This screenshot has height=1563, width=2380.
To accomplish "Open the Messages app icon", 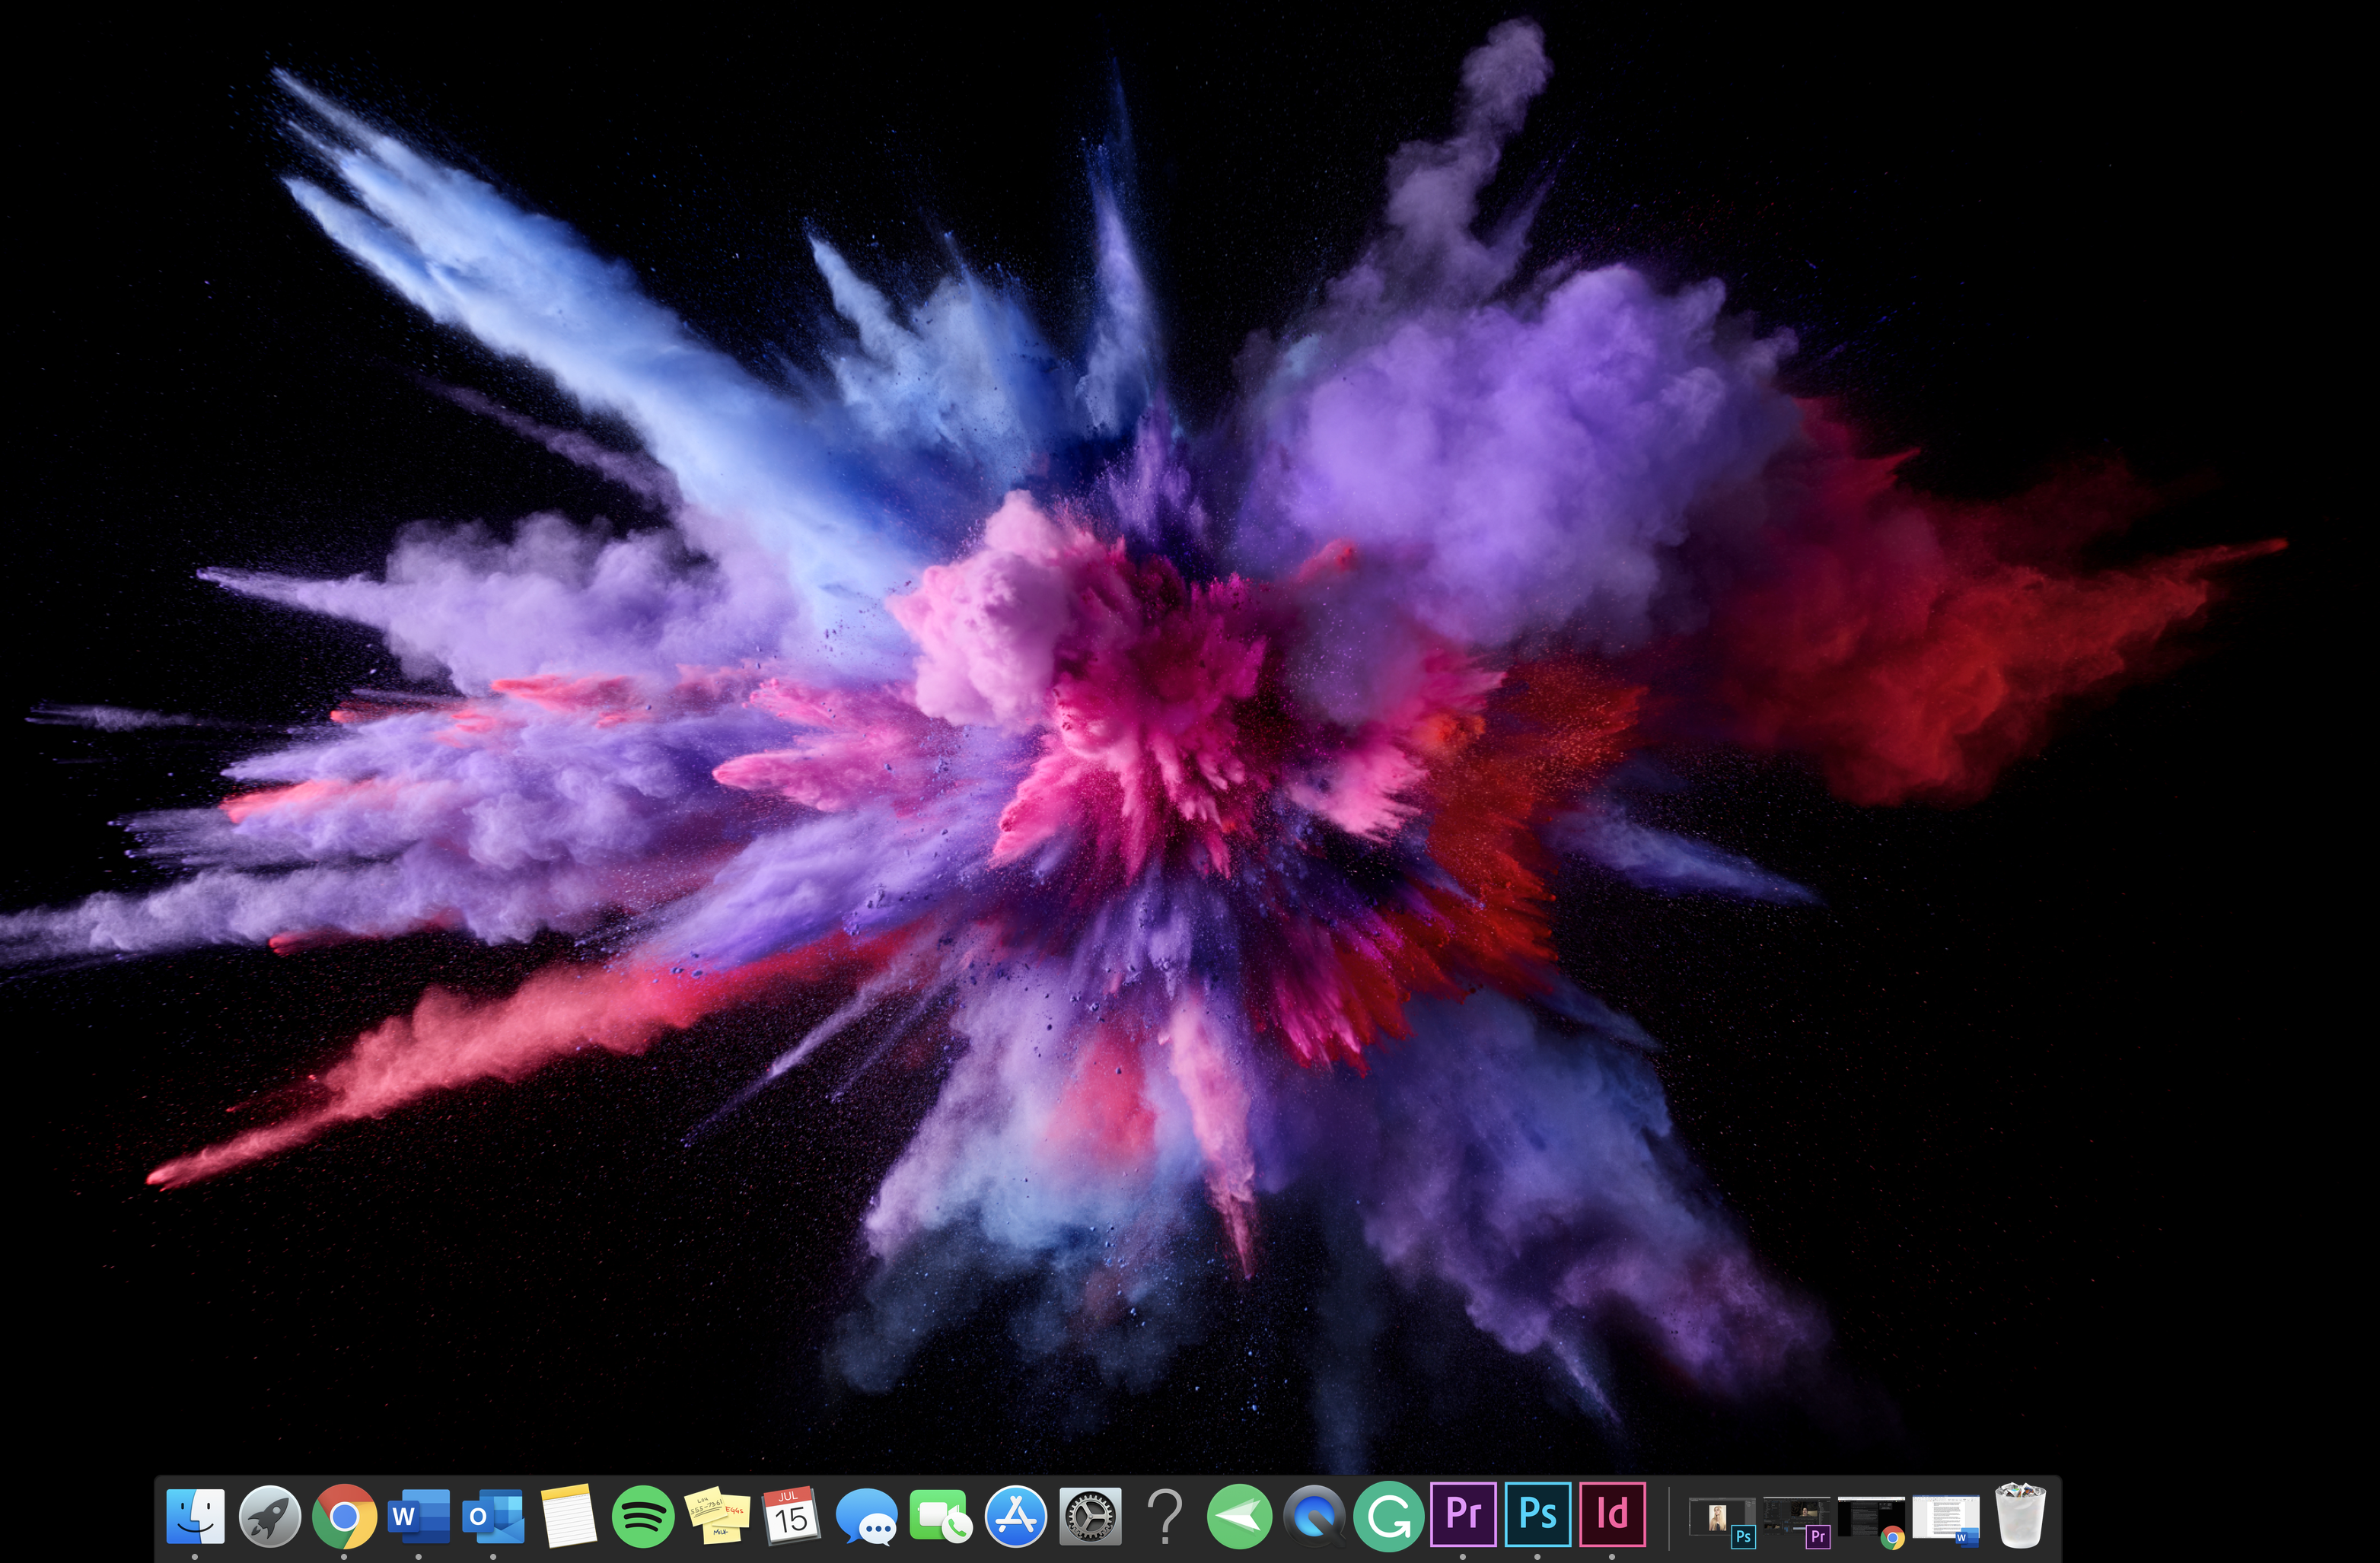I will [x=866, y=1516].
